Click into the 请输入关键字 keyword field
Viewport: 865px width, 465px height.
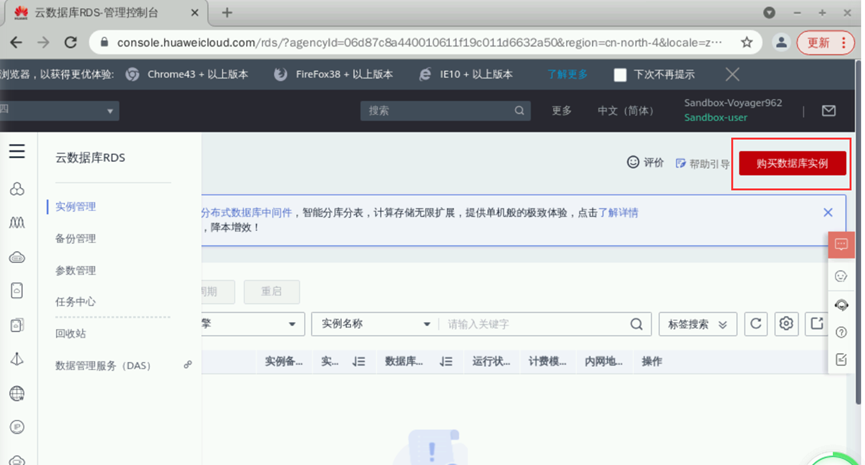coord(535,324)
